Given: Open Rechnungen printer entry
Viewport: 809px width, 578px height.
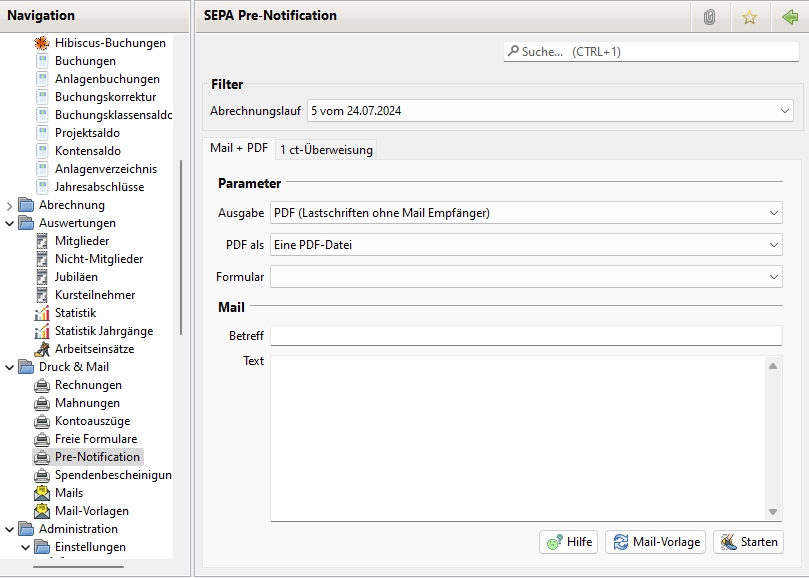Looking at the screenshot, I should coord(88,385).
